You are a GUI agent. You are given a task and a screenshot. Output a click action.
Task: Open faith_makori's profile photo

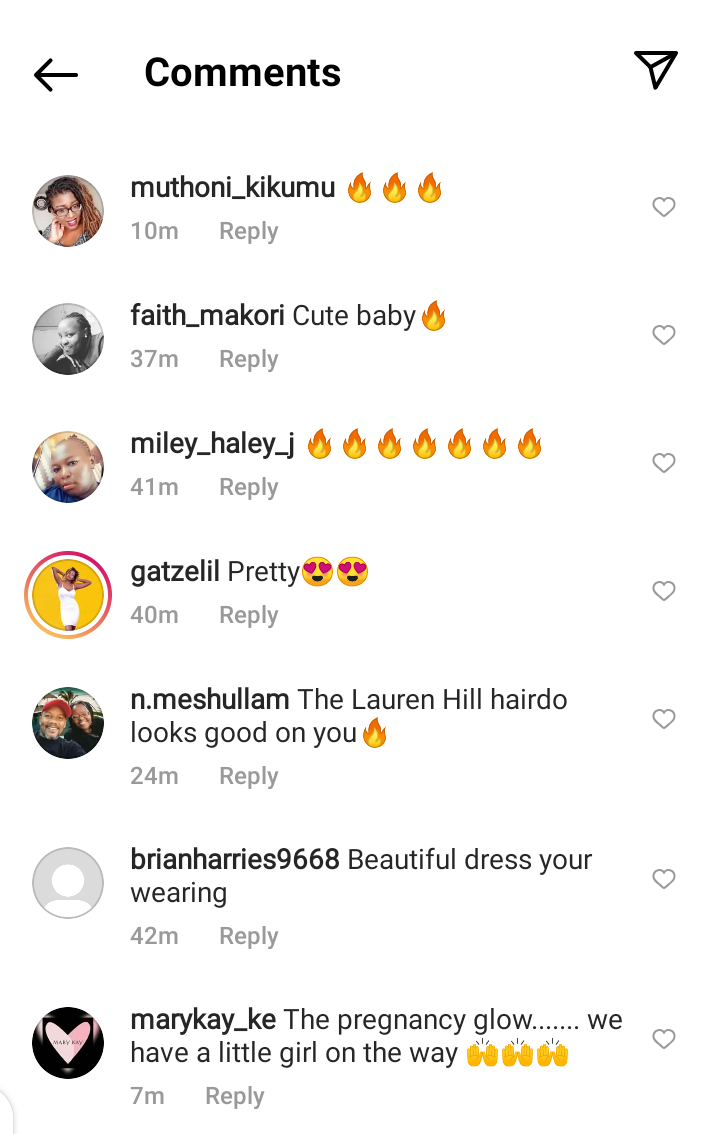[x=68, y=338]
